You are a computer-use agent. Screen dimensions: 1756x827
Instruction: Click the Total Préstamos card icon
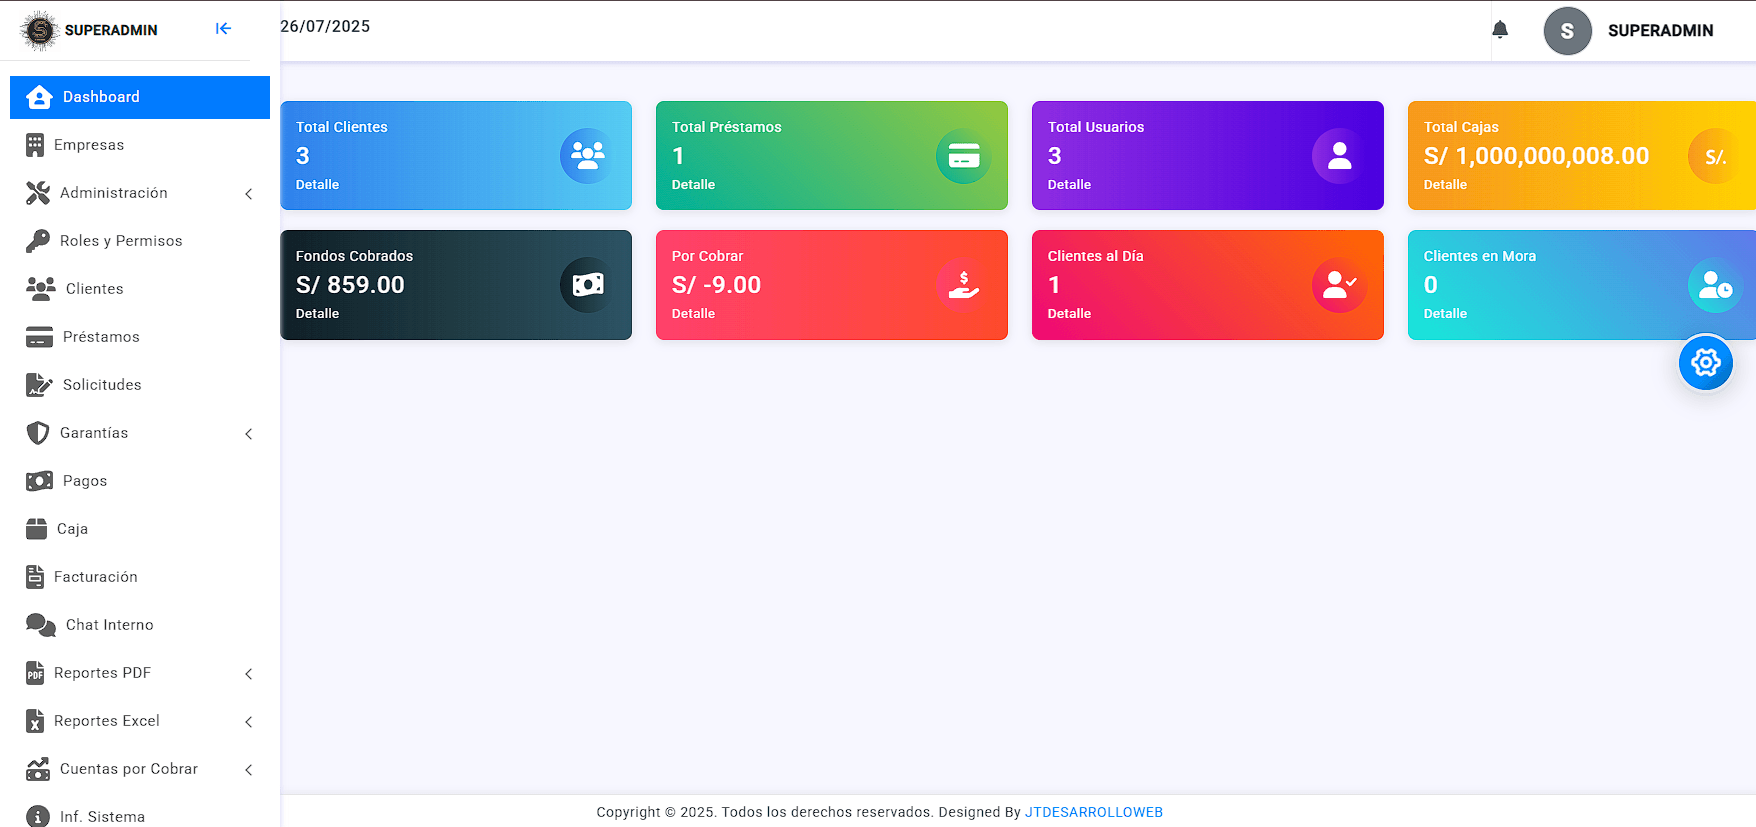pos(963,156)
